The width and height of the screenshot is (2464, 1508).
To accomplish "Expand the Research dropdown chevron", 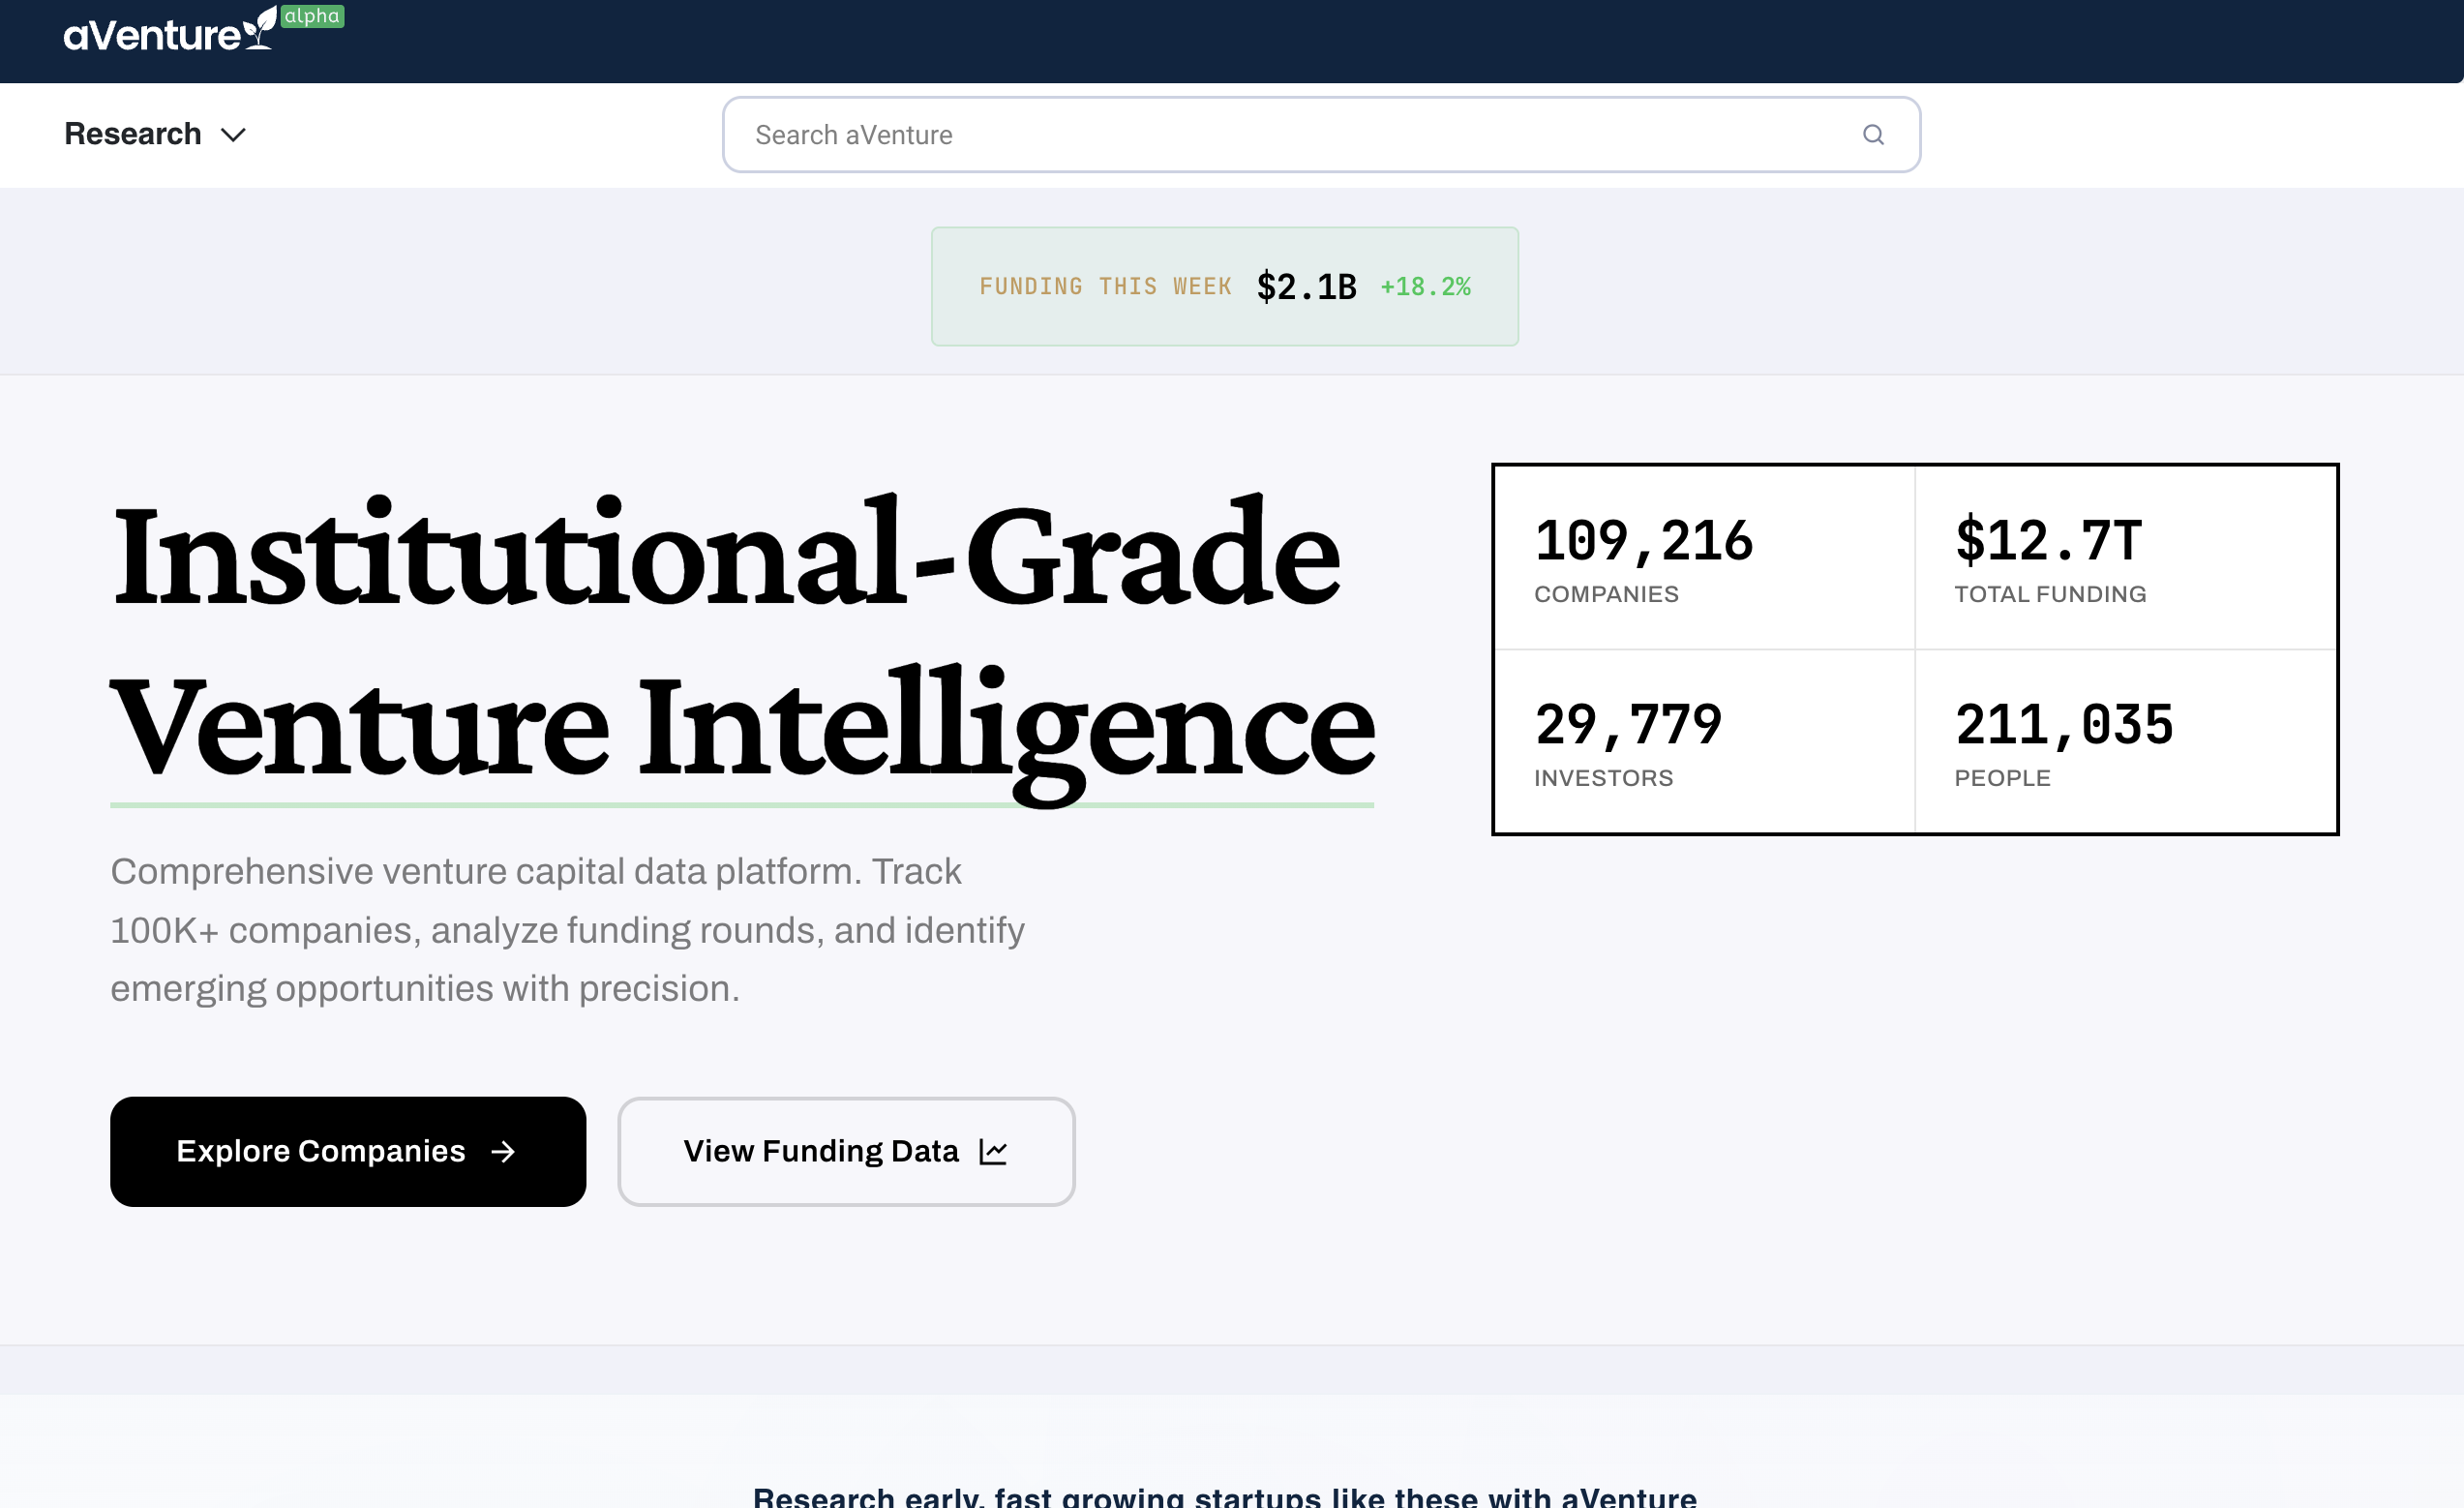I will pyautogui.click(x=233, y=135).
